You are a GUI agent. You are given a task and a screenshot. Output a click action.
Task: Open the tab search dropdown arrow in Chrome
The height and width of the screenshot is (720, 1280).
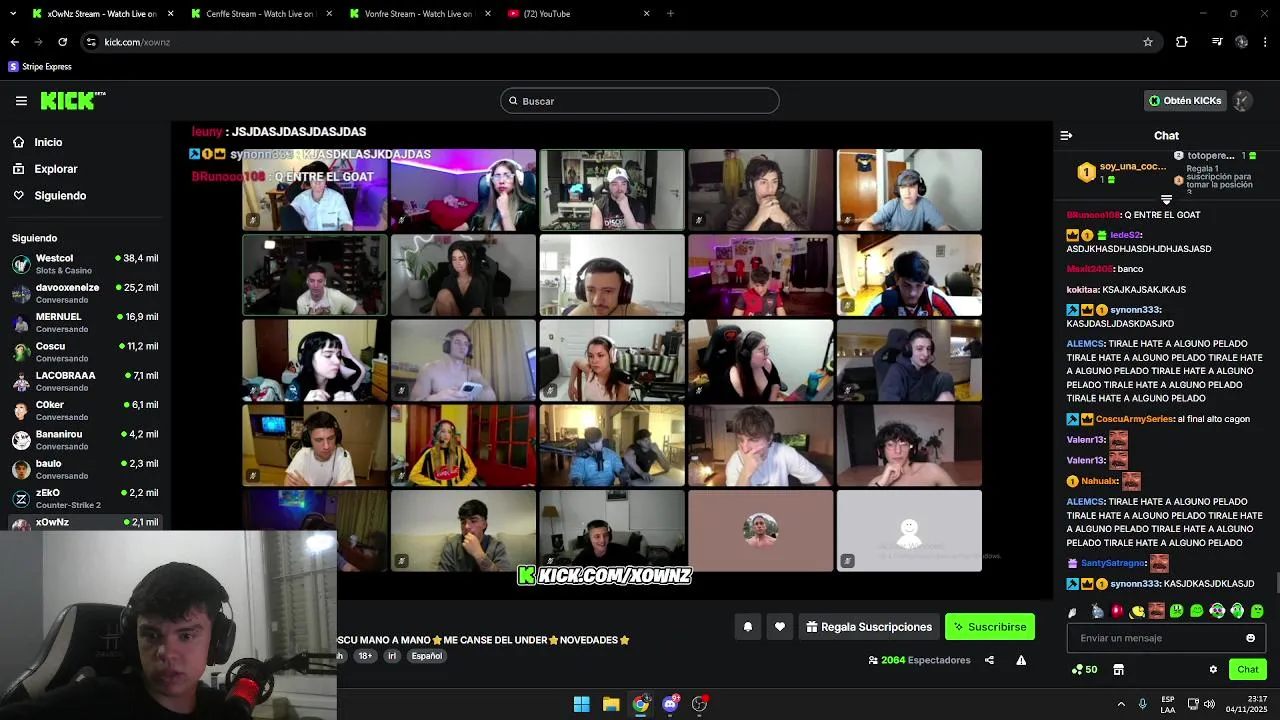[x=14, y=14]
